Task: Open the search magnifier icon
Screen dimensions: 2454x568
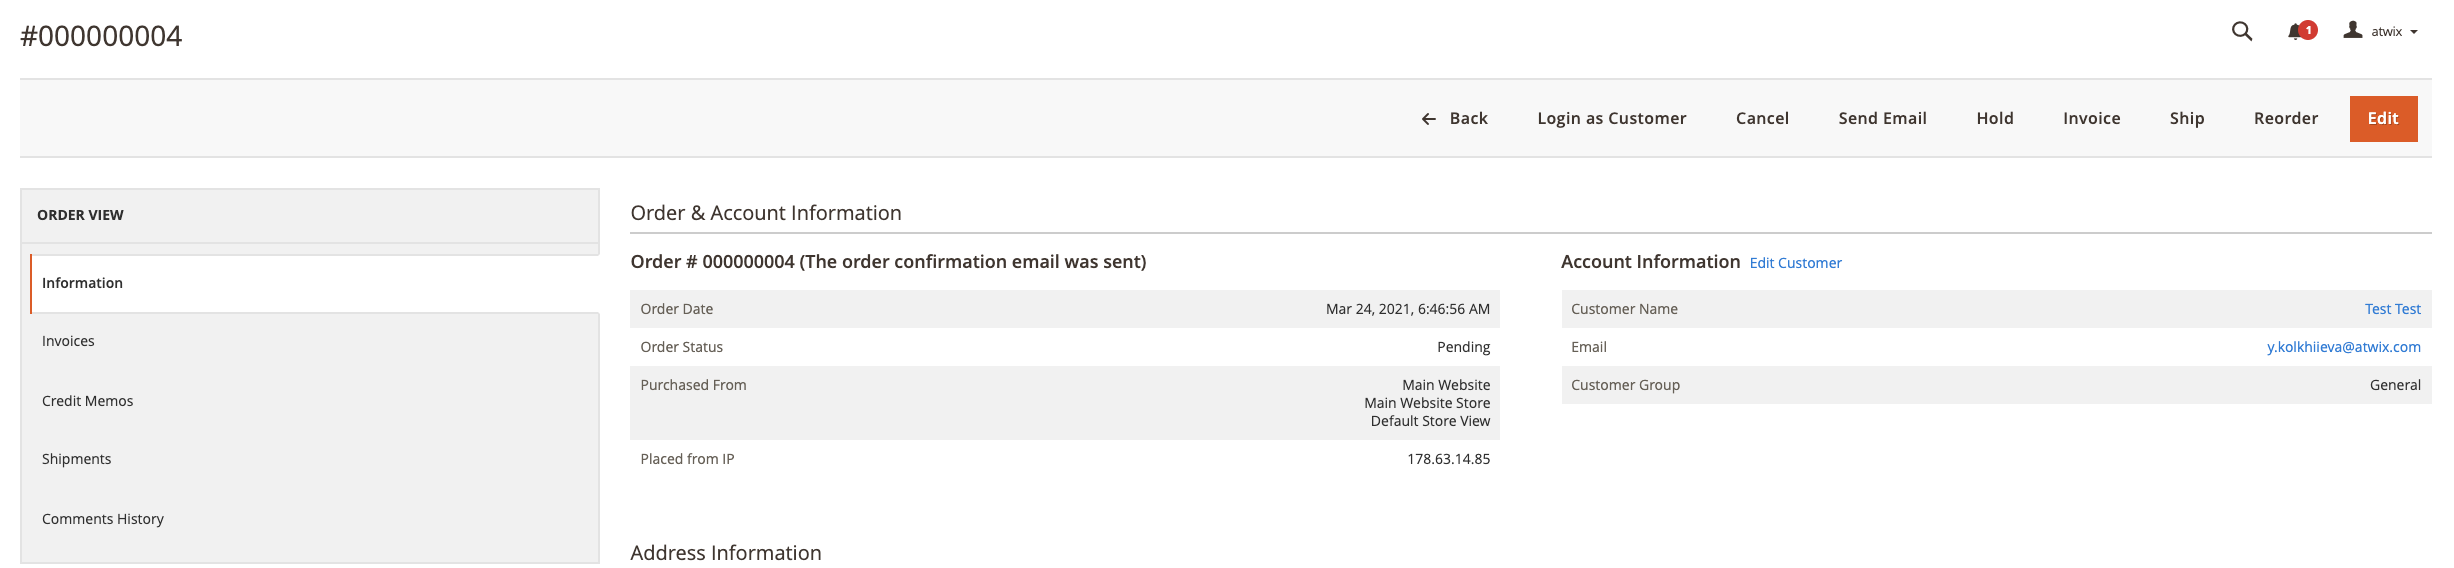Action: tap(2242, 31)
